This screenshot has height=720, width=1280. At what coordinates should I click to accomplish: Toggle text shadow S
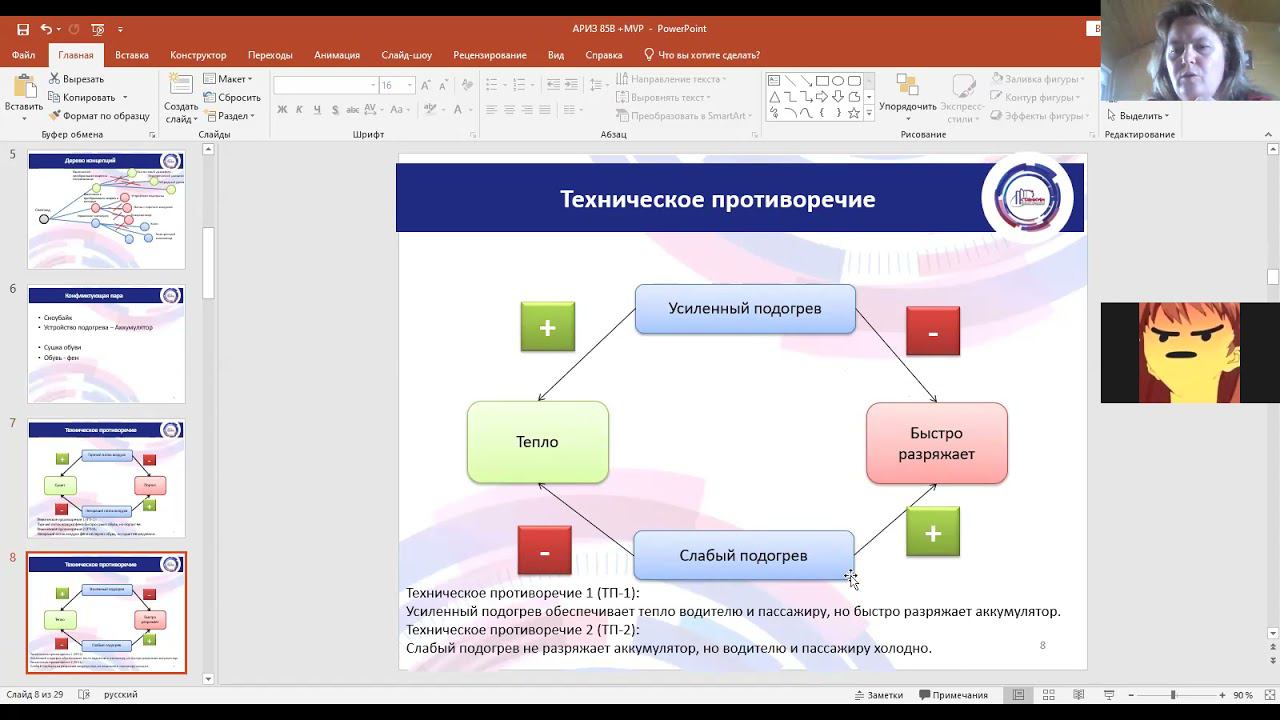pyautogui.click(x=334, y=110)
